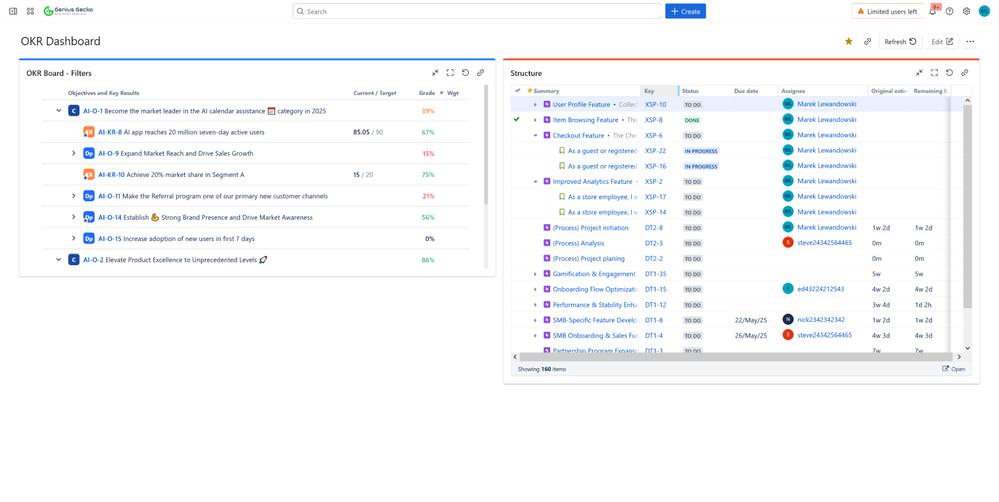Expand the AI-O-11 objective
This screenshot has height=502, width=999.
coord(74,196)
